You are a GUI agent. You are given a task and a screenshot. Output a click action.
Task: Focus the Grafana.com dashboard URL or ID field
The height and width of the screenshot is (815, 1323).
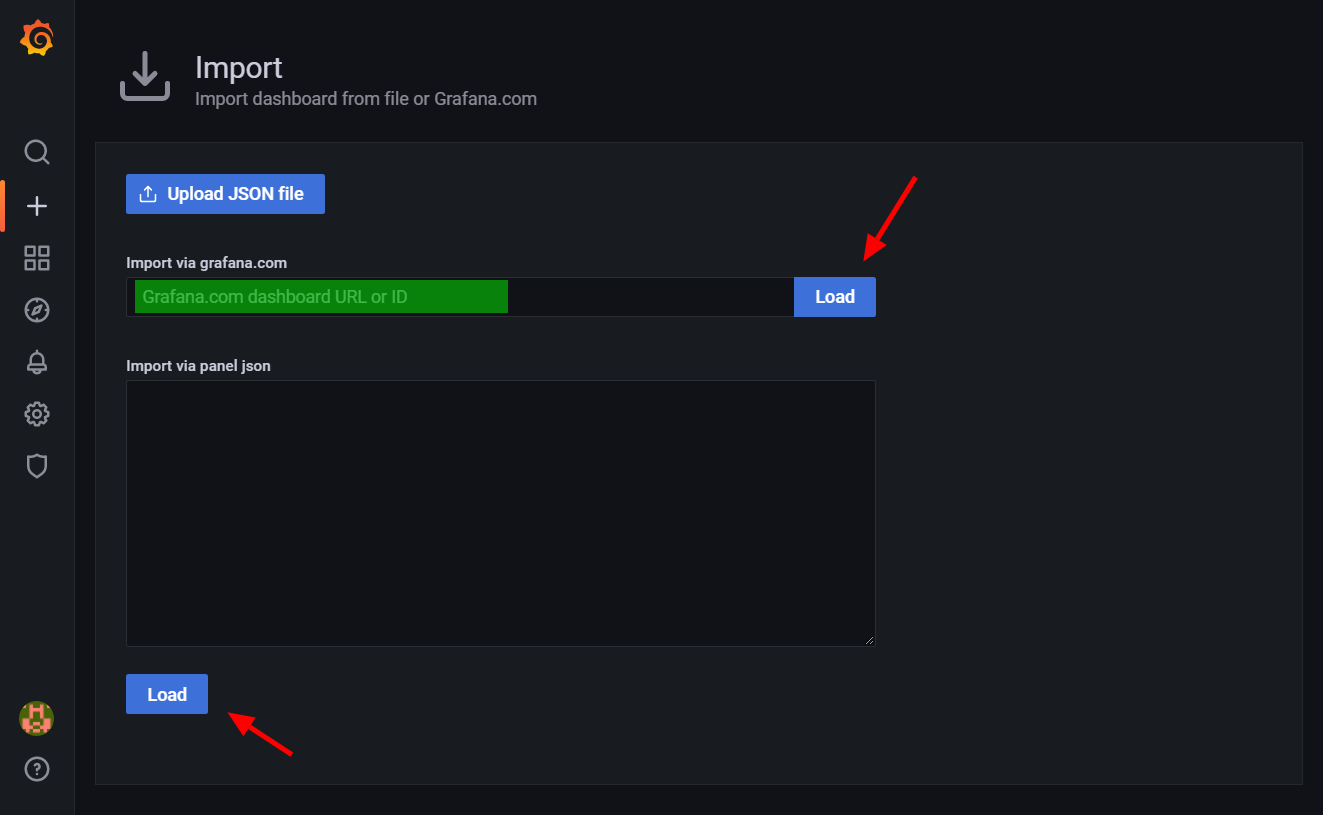(460, 297)
